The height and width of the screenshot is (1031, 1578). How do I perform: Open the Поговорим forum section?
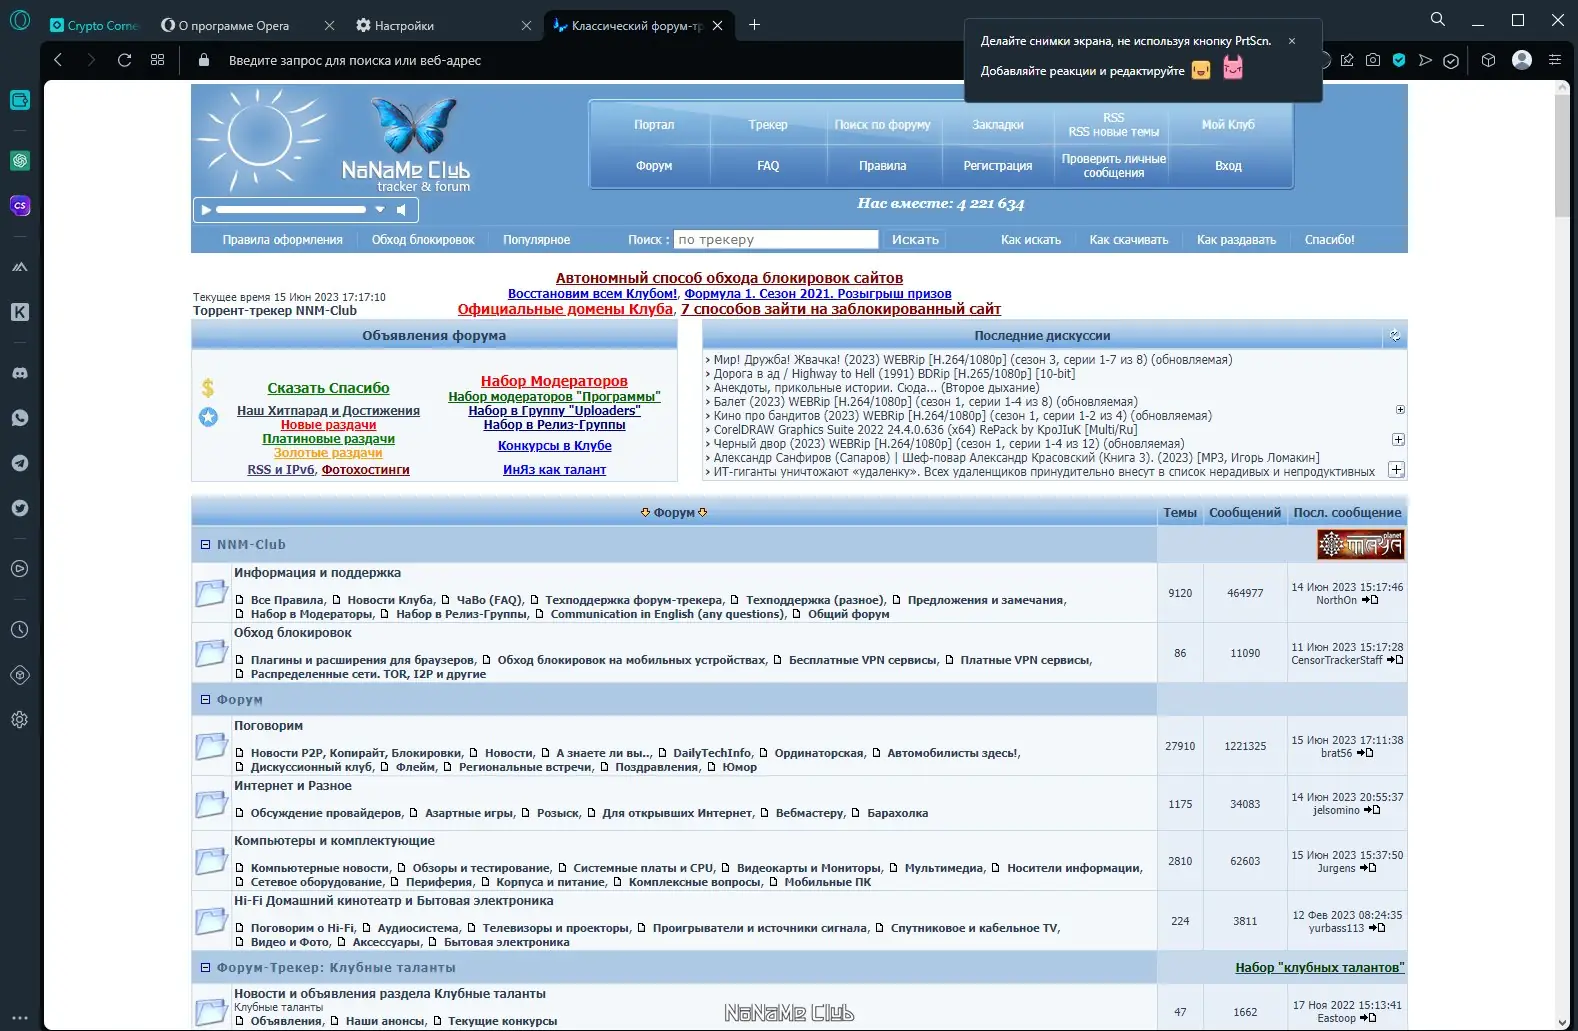[x=268, y=726]
